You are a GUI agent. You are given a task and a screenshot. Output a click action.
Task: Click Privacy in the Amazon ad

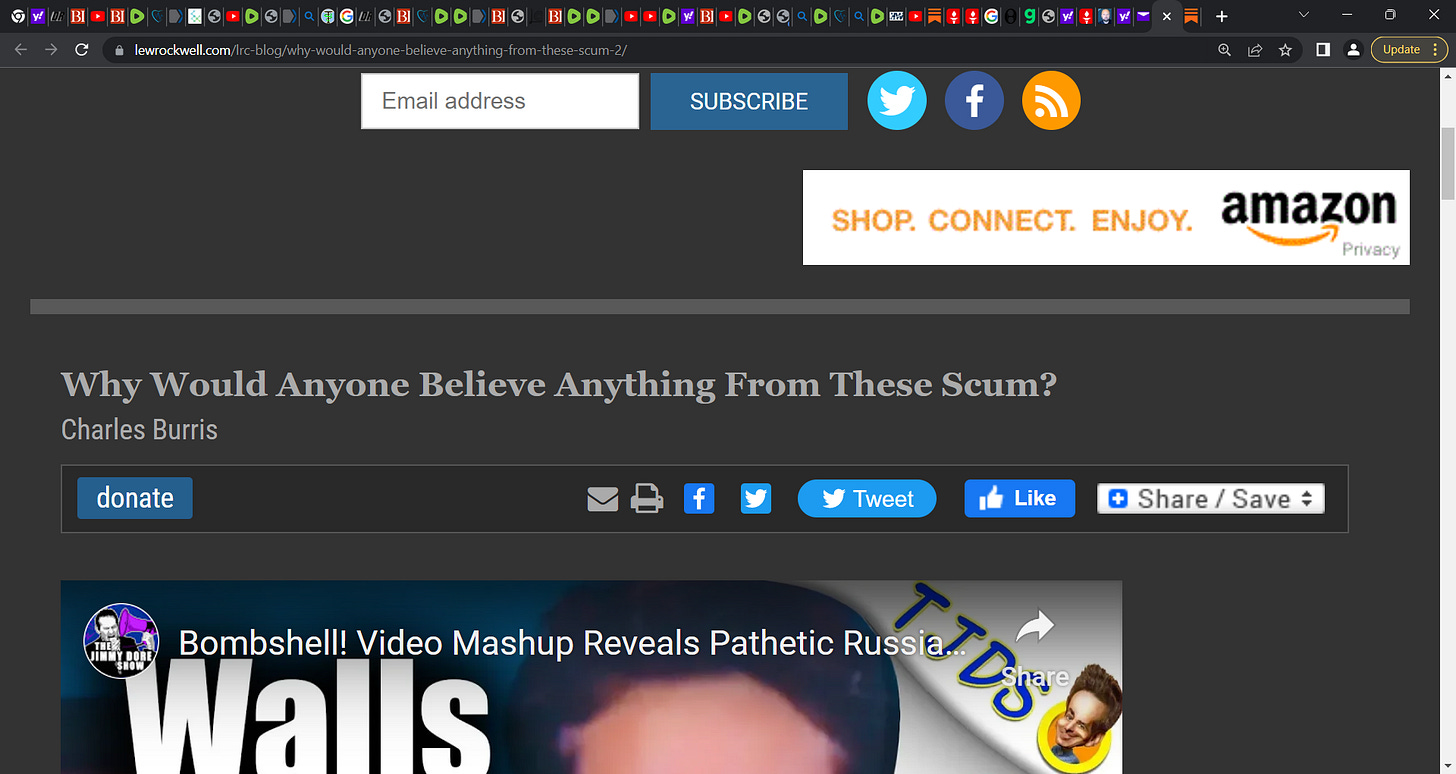tap(1370, 249)
